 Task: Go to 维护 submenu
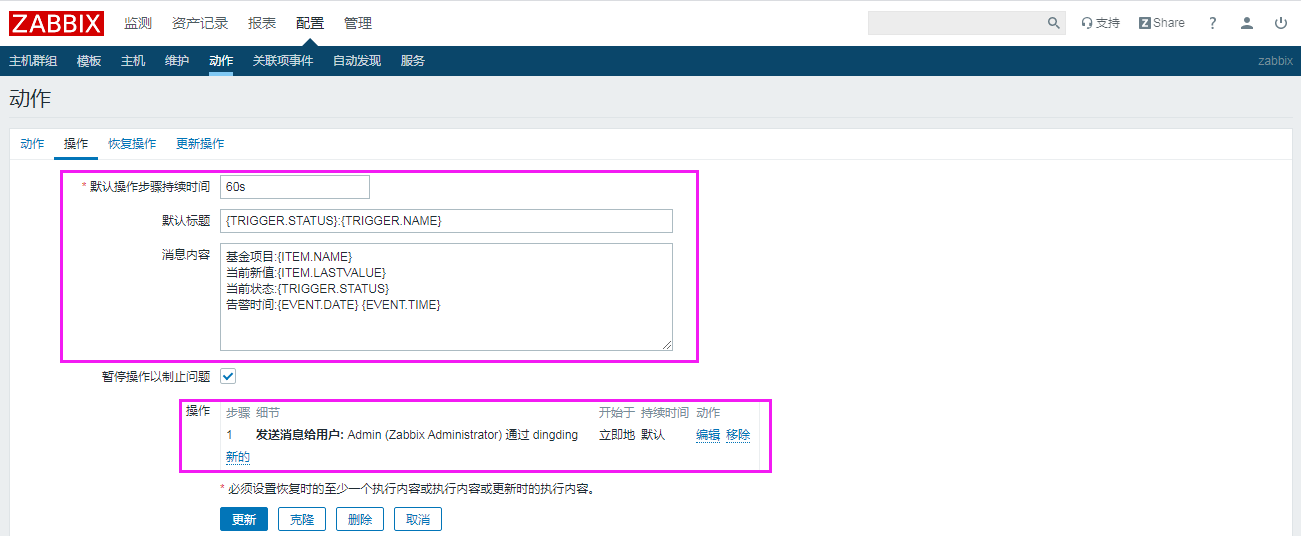coord(177,61)
